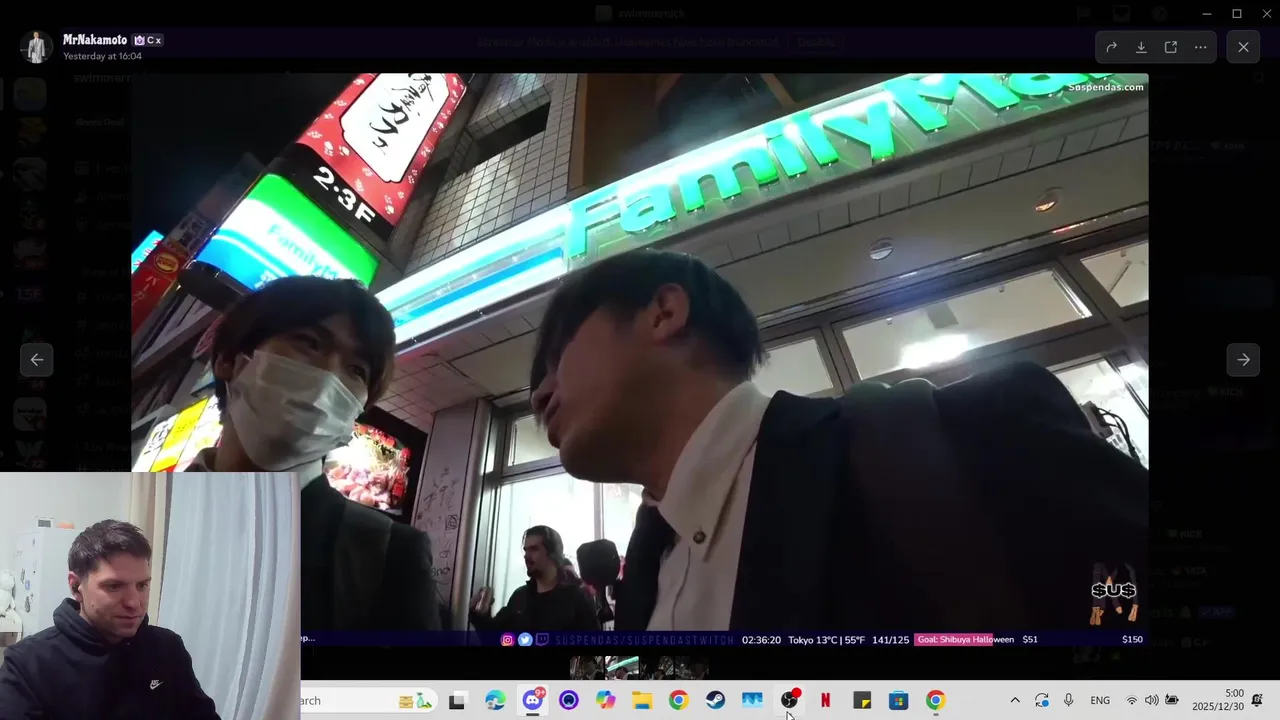Click the microphone tray icon
The width and height of the screenshot is (1280, 720).
click(x=1069, y=701)
